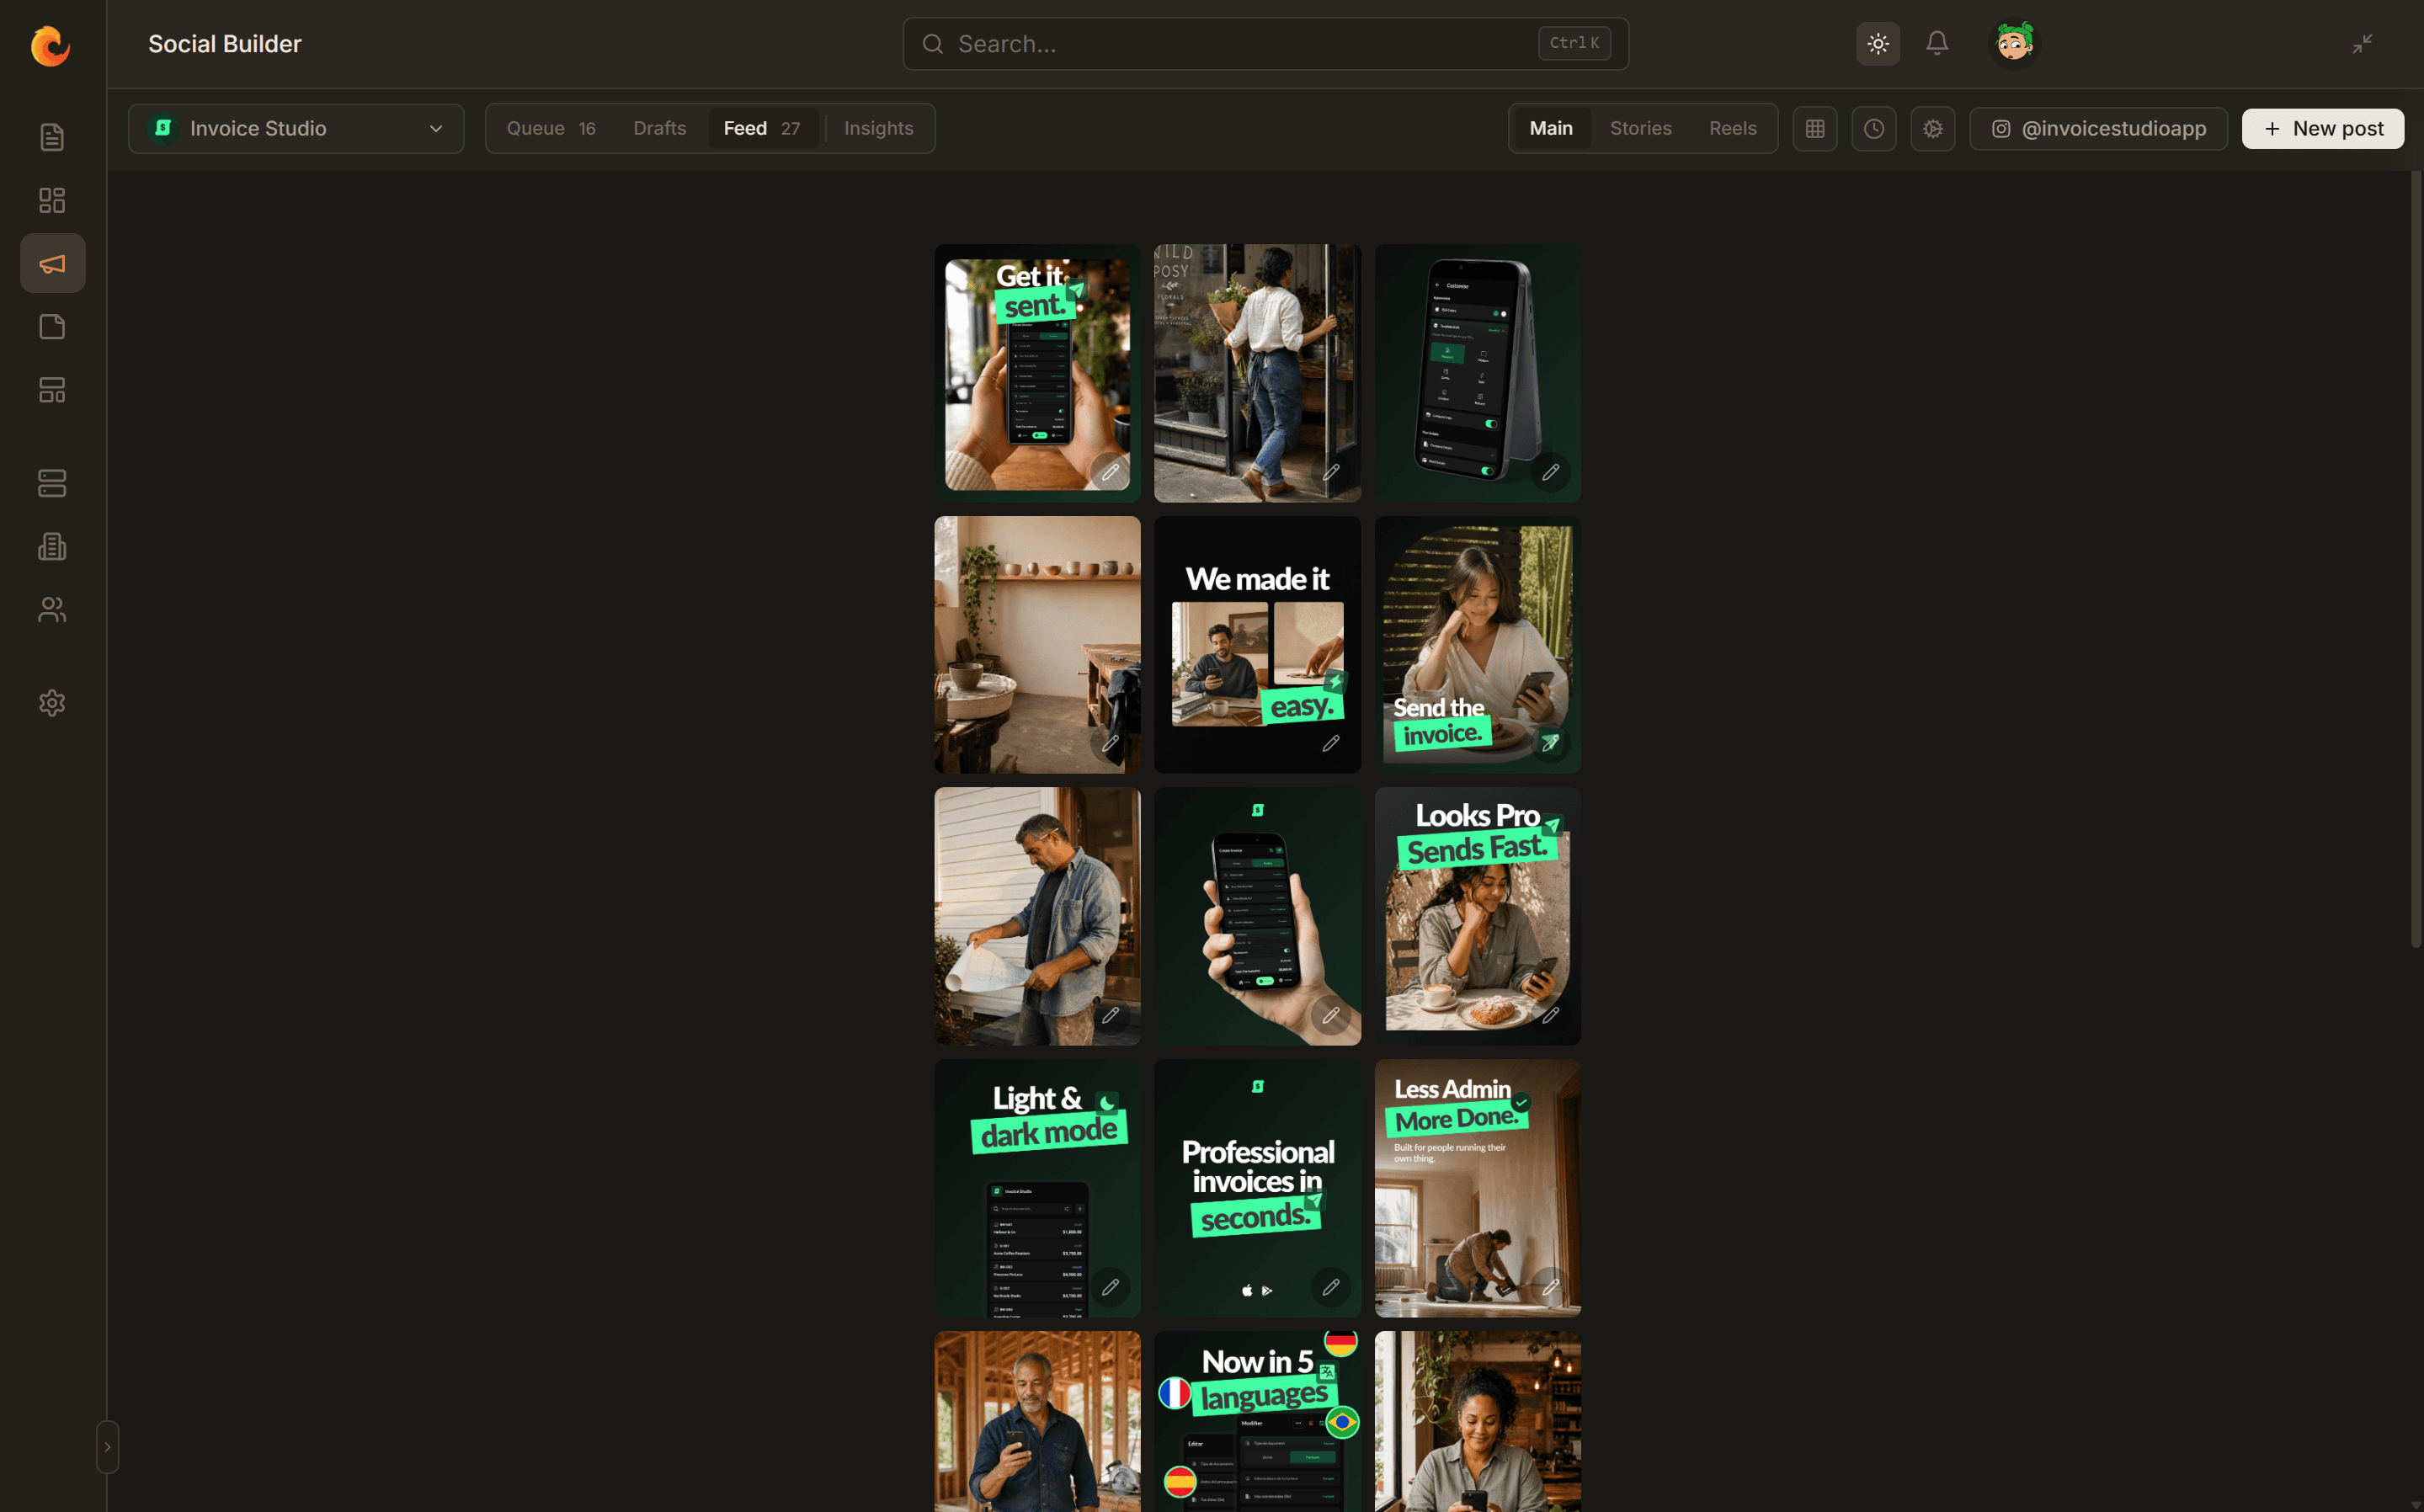This screenshot has width=2424, height=1512.
Task: Click the page vertical scrollbar
Action: 2415,560
